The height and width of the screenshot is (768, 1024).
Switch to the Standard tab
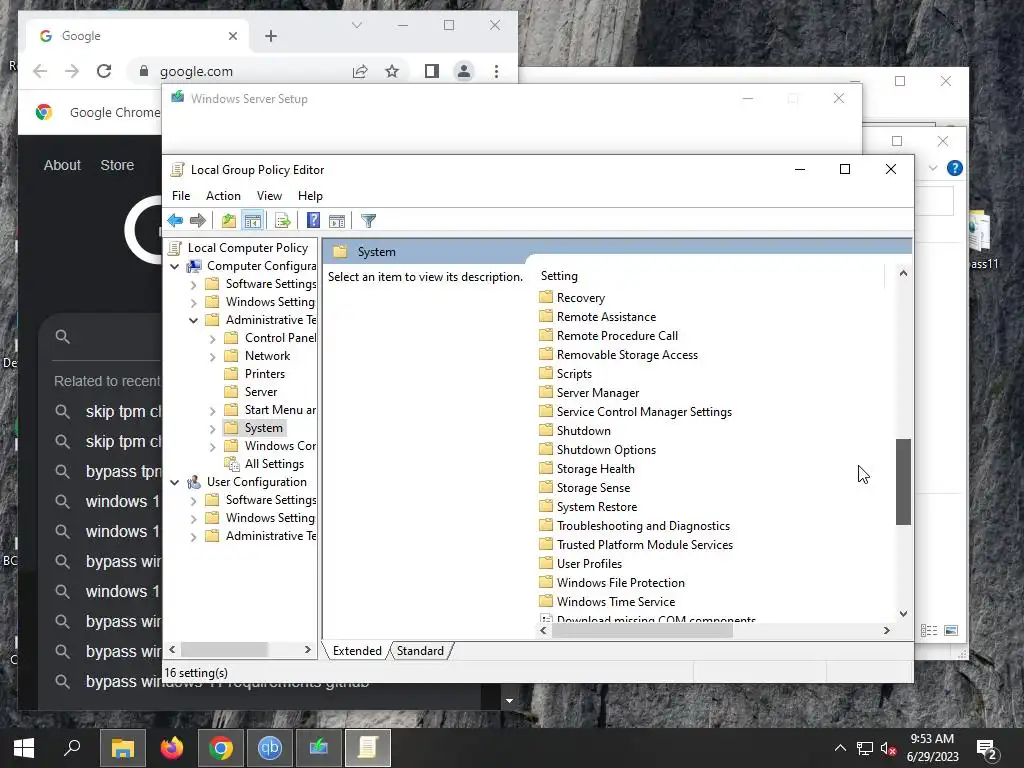420,650
